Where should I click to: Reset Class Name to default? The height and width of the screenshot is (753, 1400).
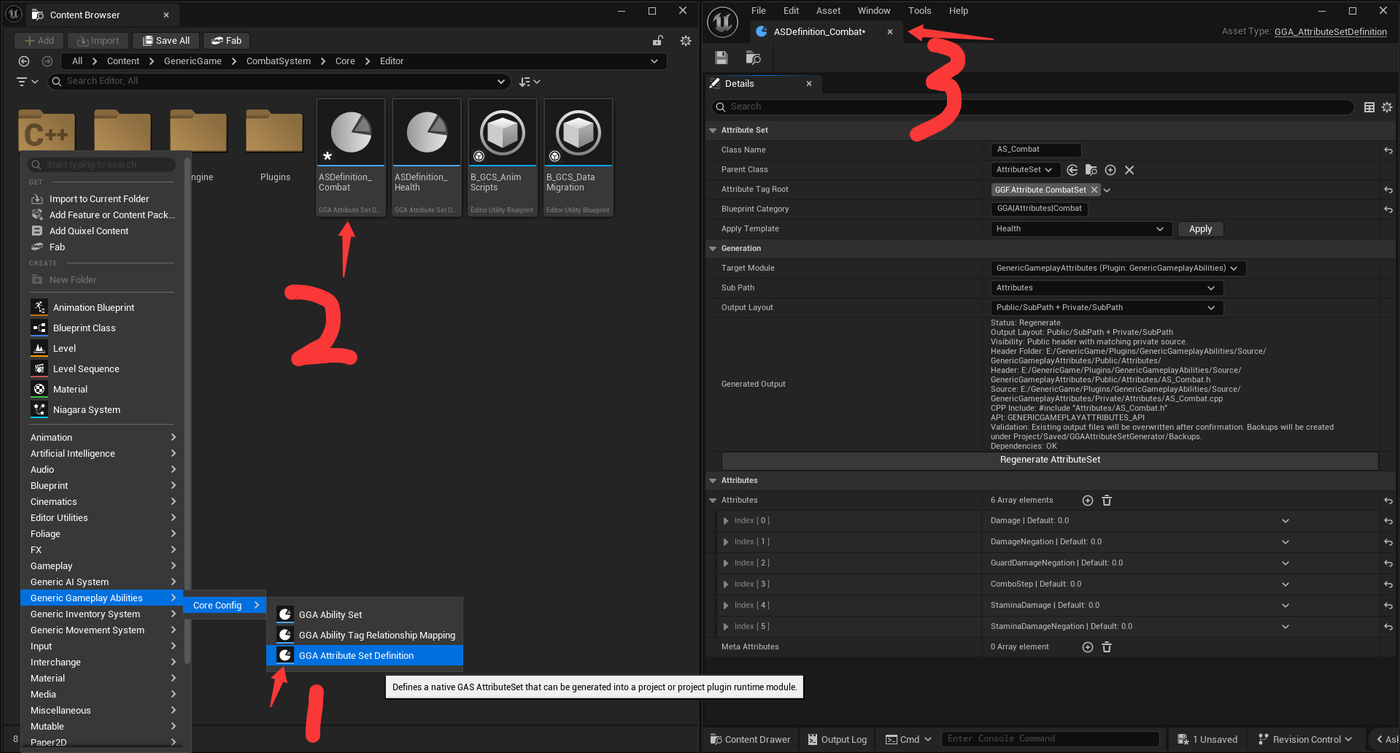pyautogui.click(x=1388, y=150)
